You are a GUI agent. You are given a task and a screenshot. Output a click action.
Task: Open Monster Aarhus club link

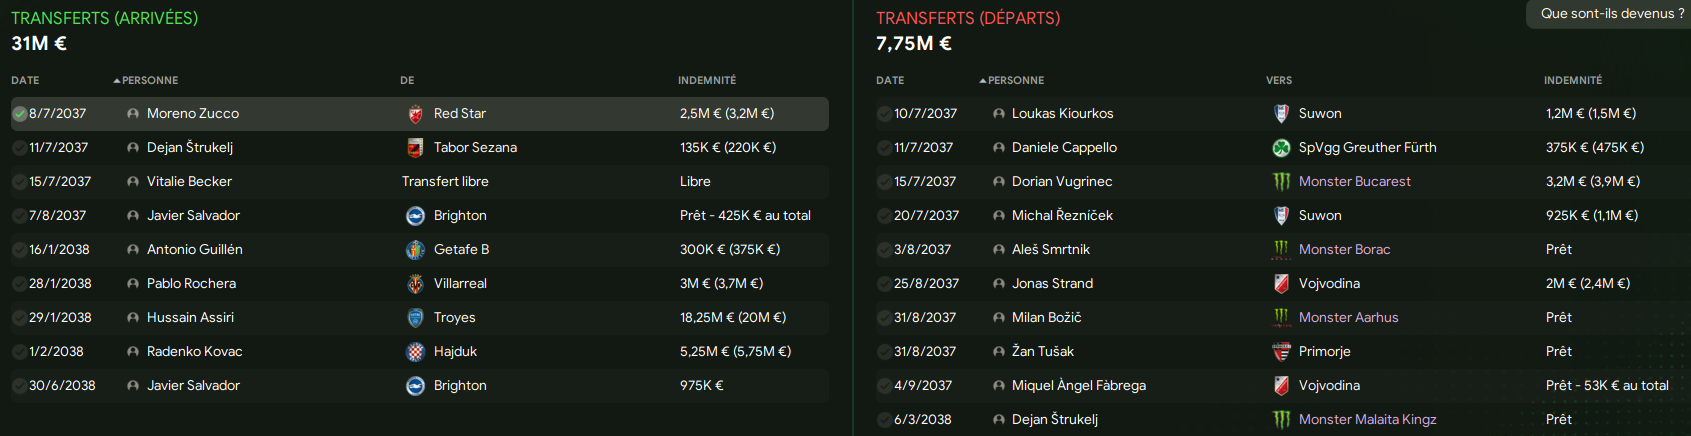click(x=1348, y=318)
